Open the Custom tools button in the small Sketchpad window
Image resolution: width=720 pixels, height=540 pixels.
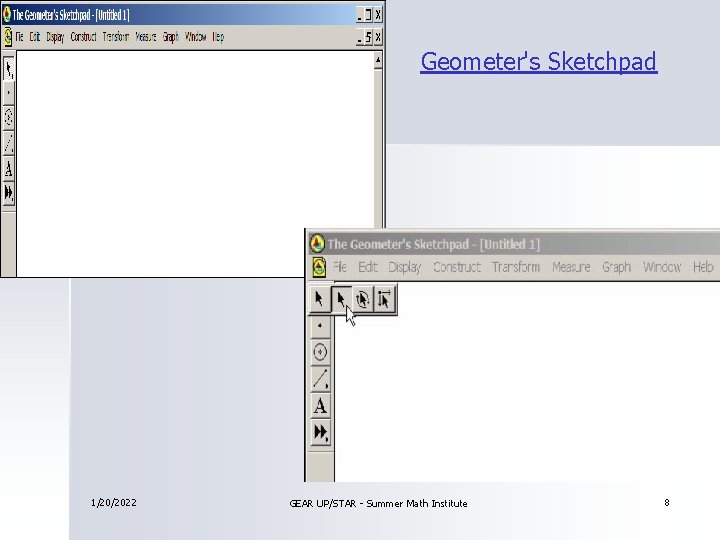tap(9, 192)
